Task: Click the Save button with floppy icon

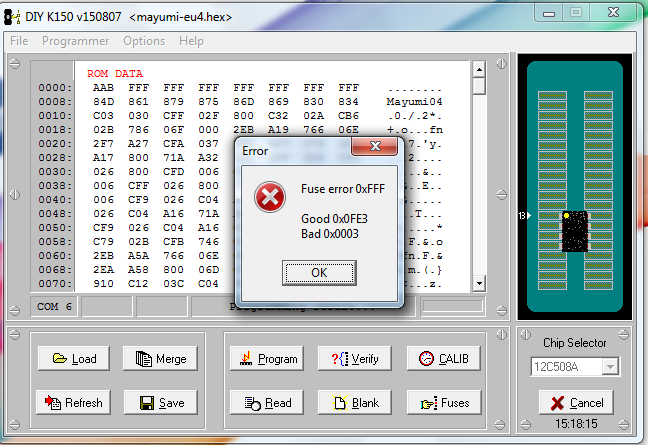Action: pos(160,403)
